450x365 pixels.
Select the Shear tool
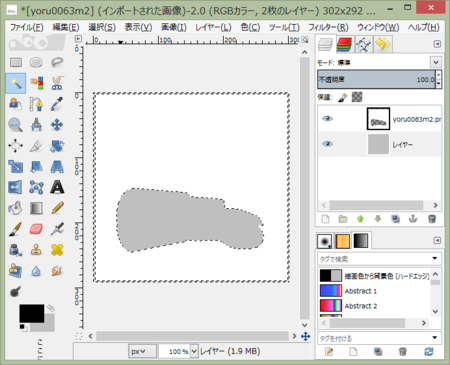(x=36, y=167)
